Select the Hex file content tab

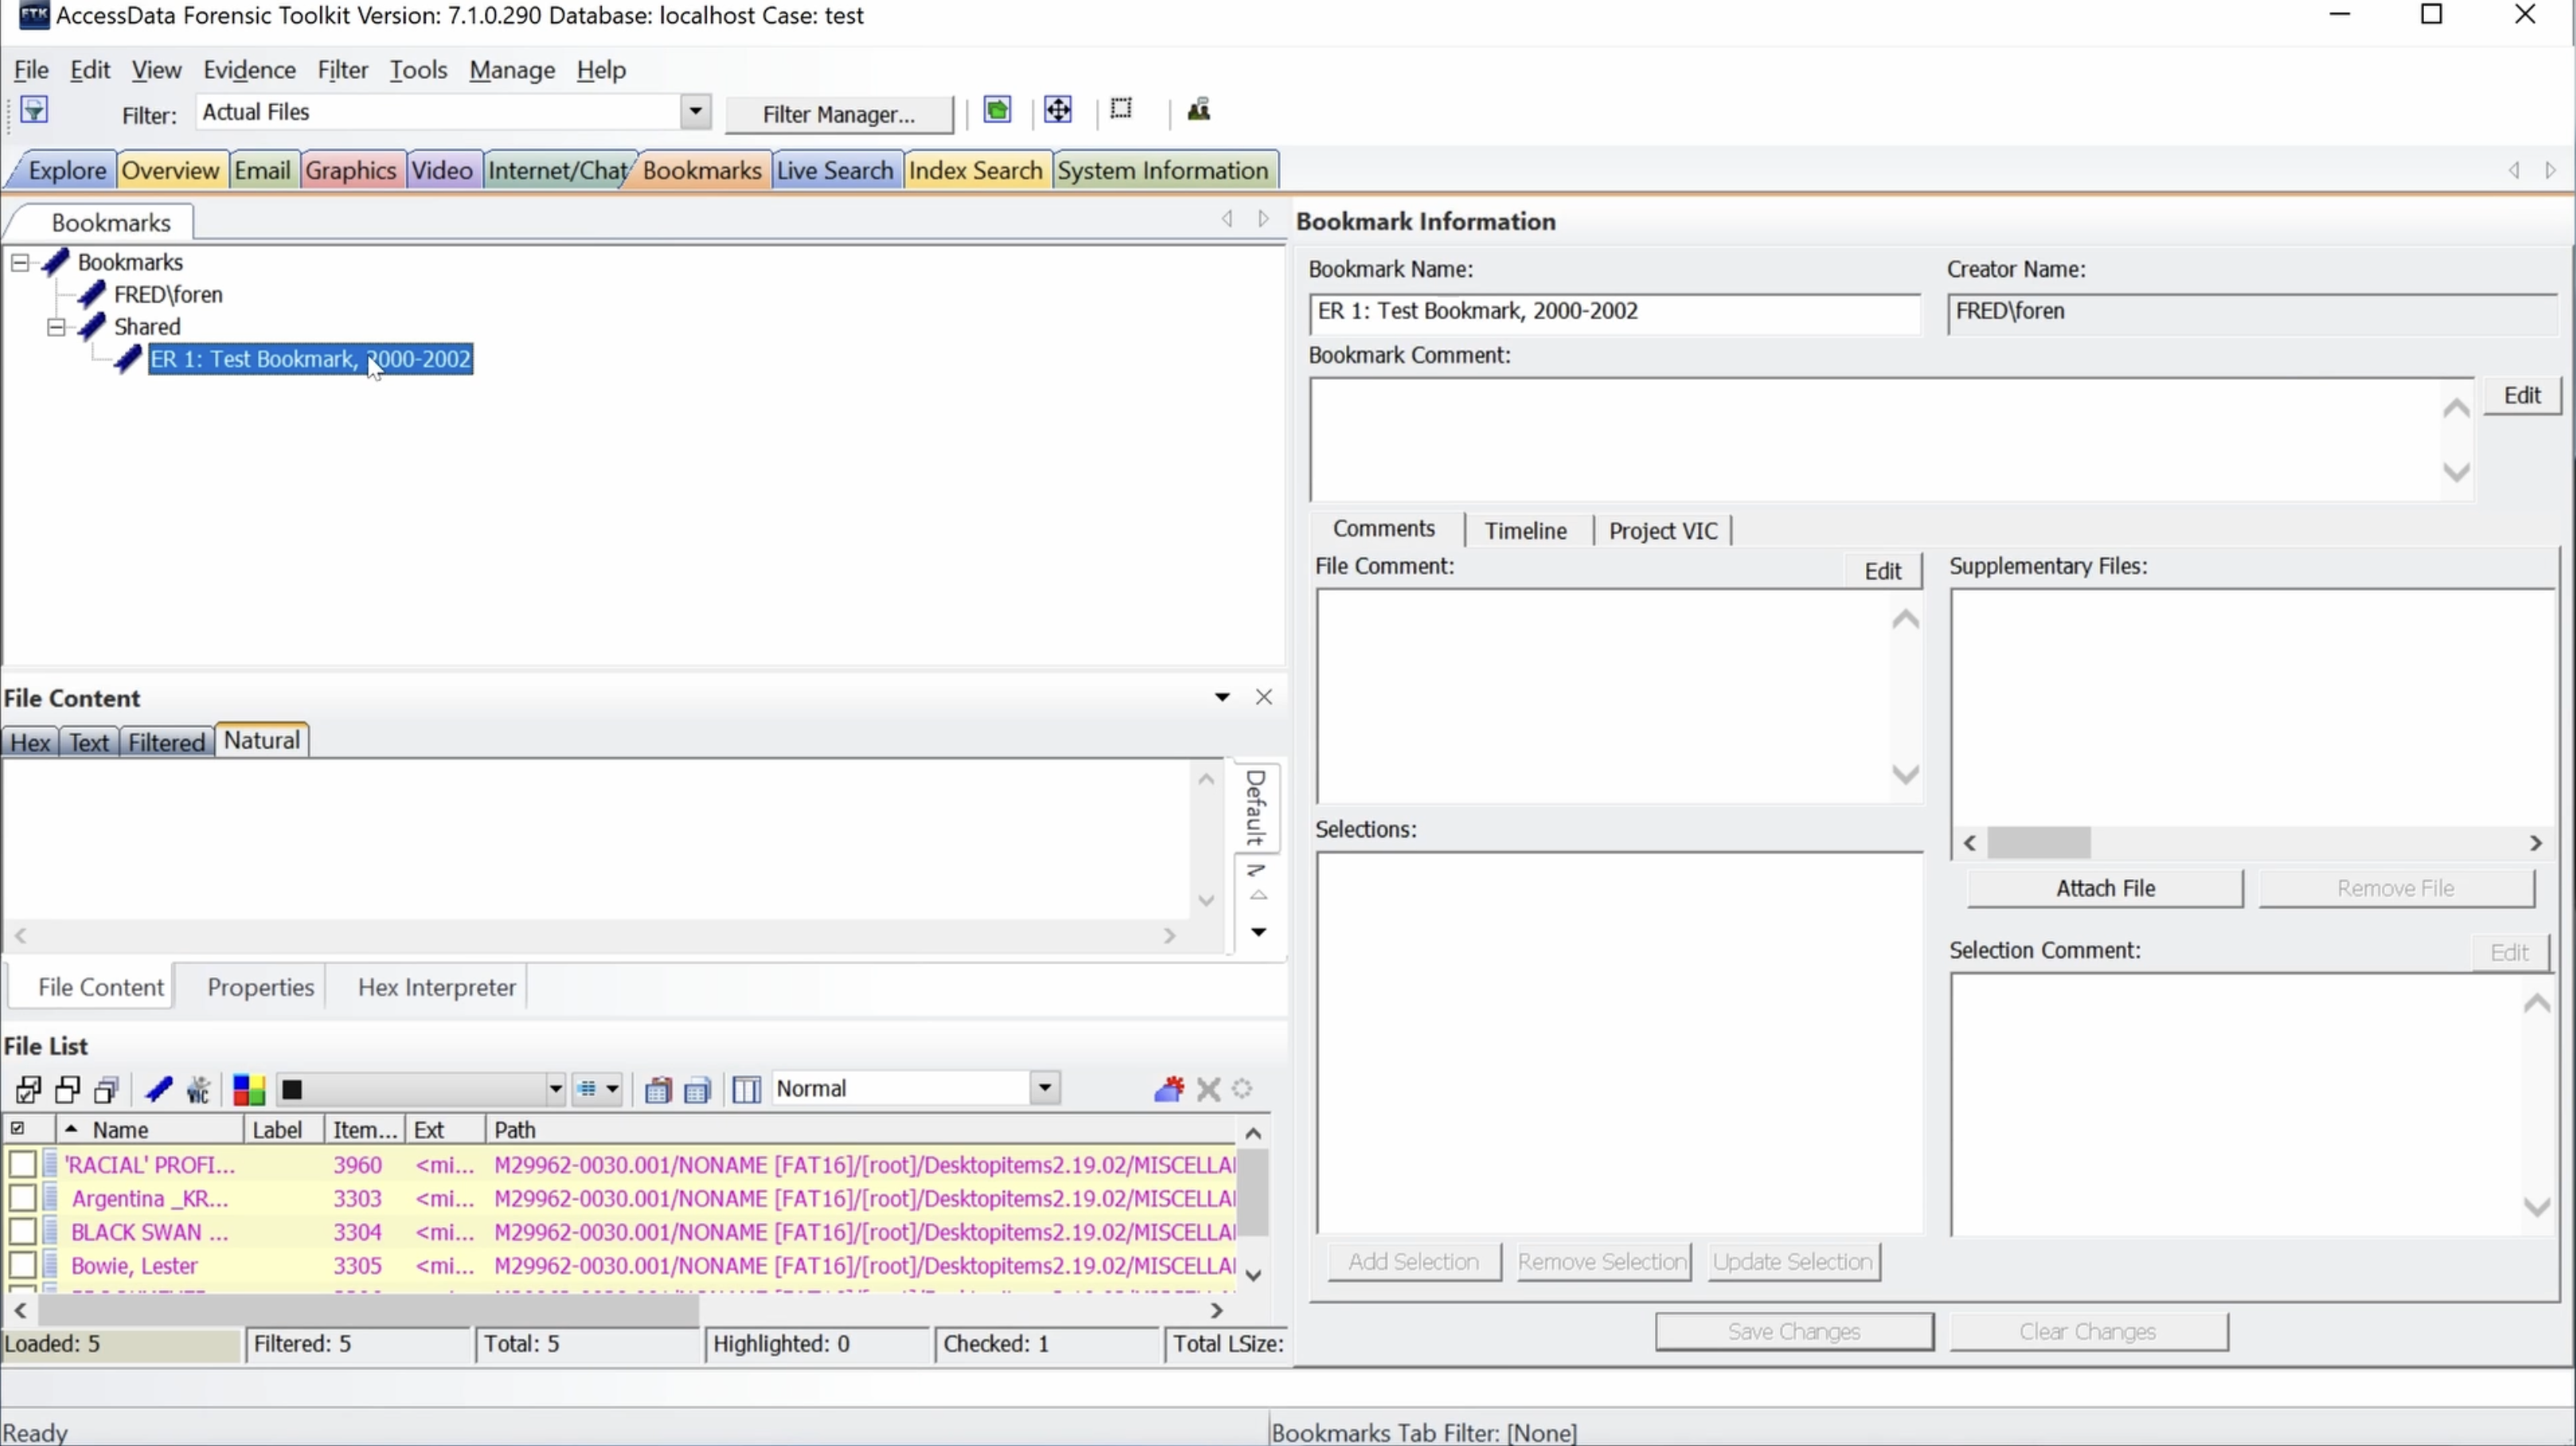click(x=30, y=740)
